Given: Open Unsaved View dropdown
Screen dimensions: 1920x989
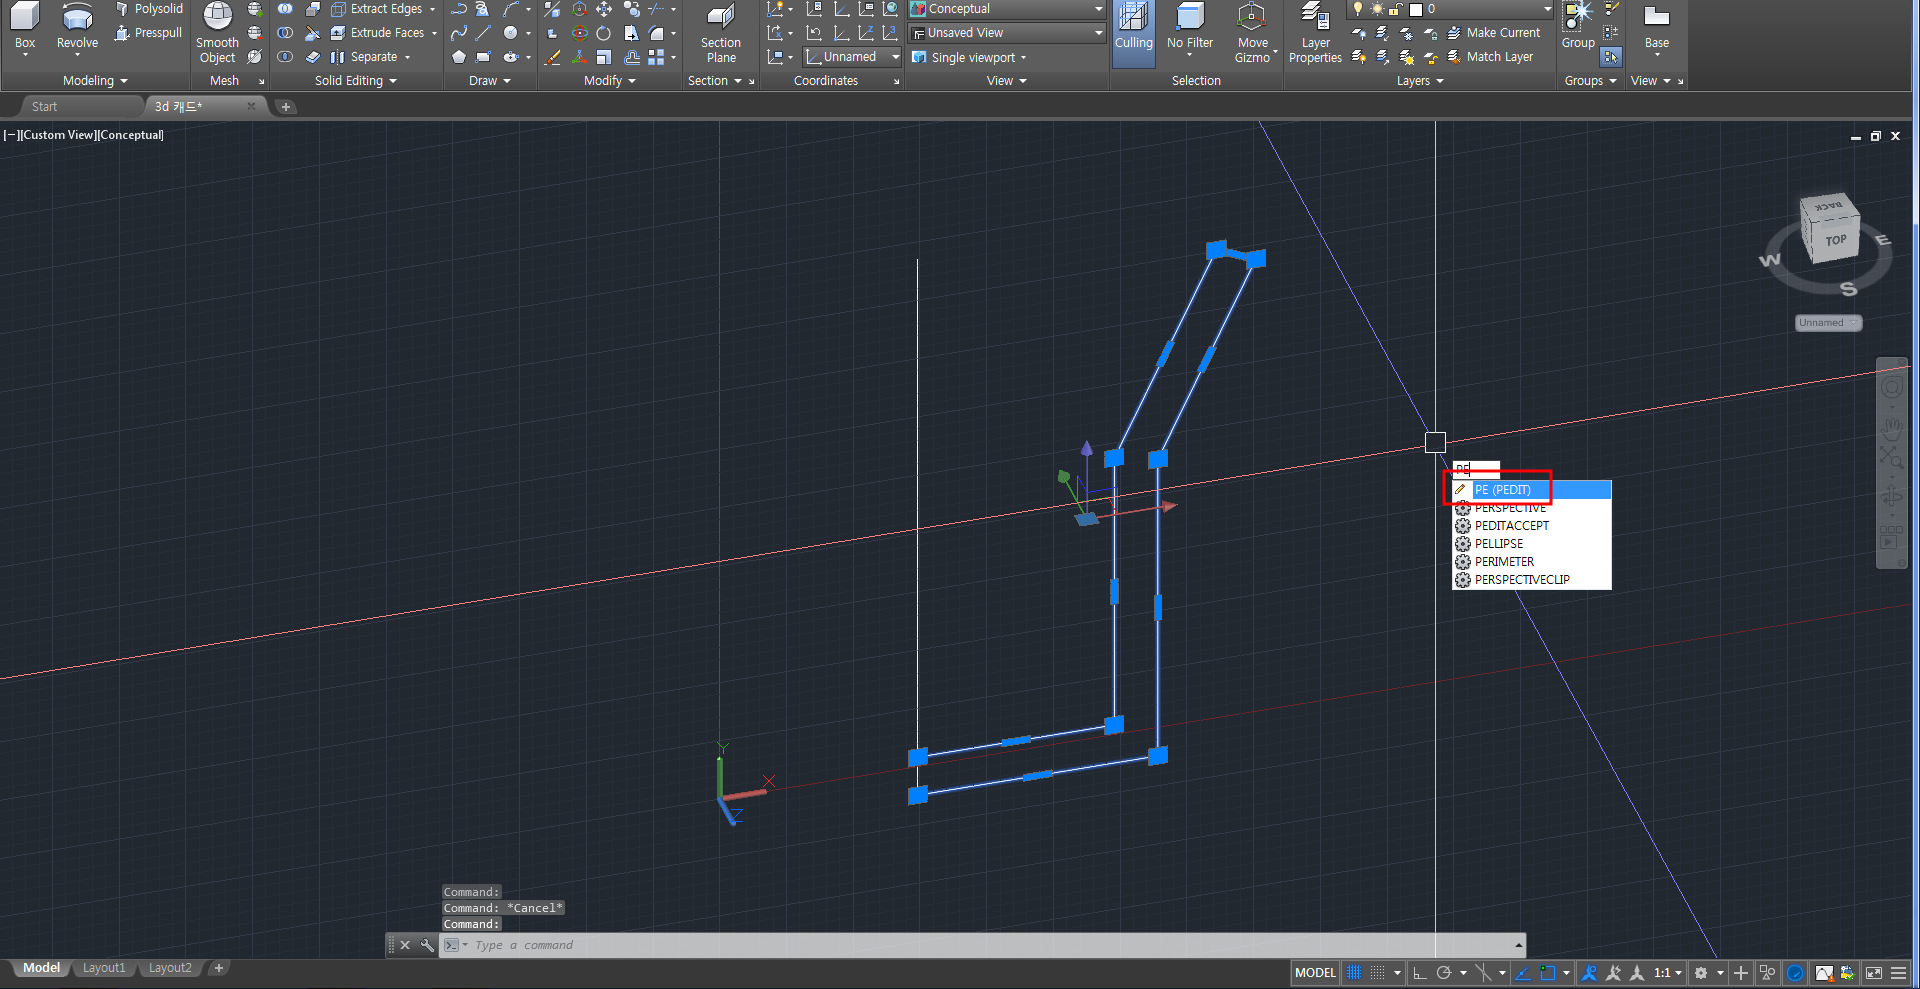Looking at the screenshot, I should click(x=1007, y=33).
